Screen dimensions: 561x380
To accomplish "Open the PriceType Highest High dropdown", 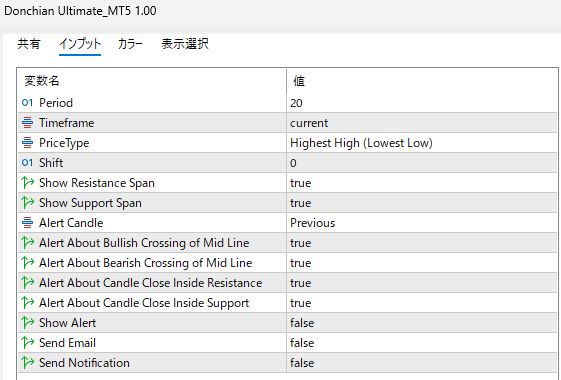I will [421, 143].
